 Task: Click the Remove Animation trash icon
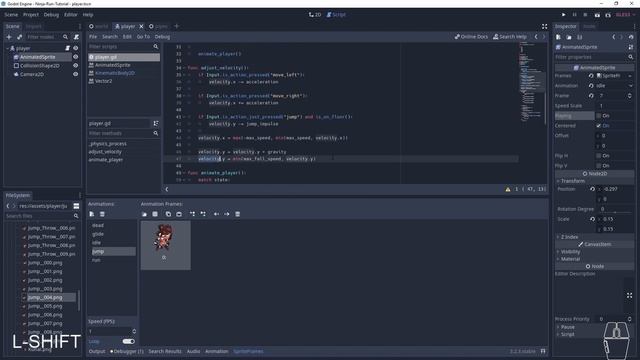pos(102,214)
